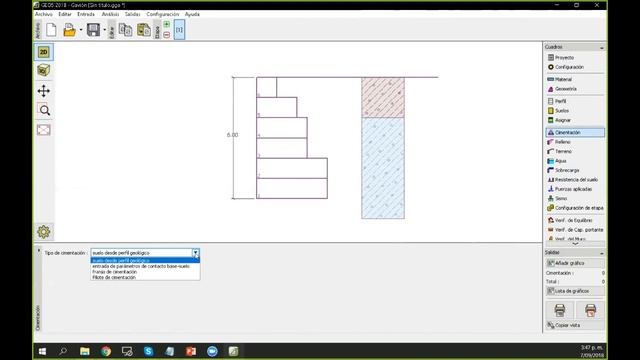
Task: Click the fit drawing to window icon
Action: 44,130
